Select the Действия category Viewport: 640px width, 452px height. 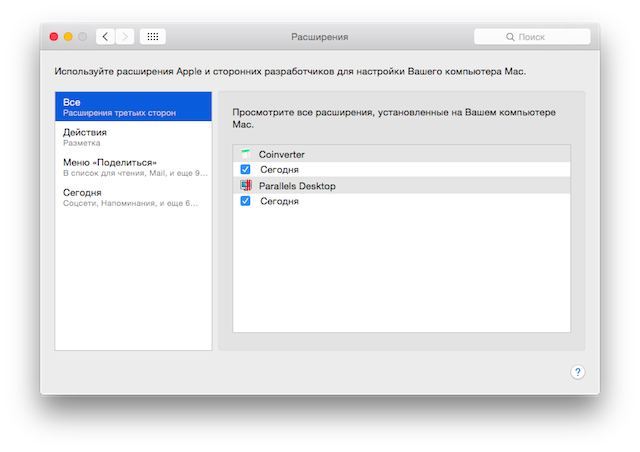point(133,137)
